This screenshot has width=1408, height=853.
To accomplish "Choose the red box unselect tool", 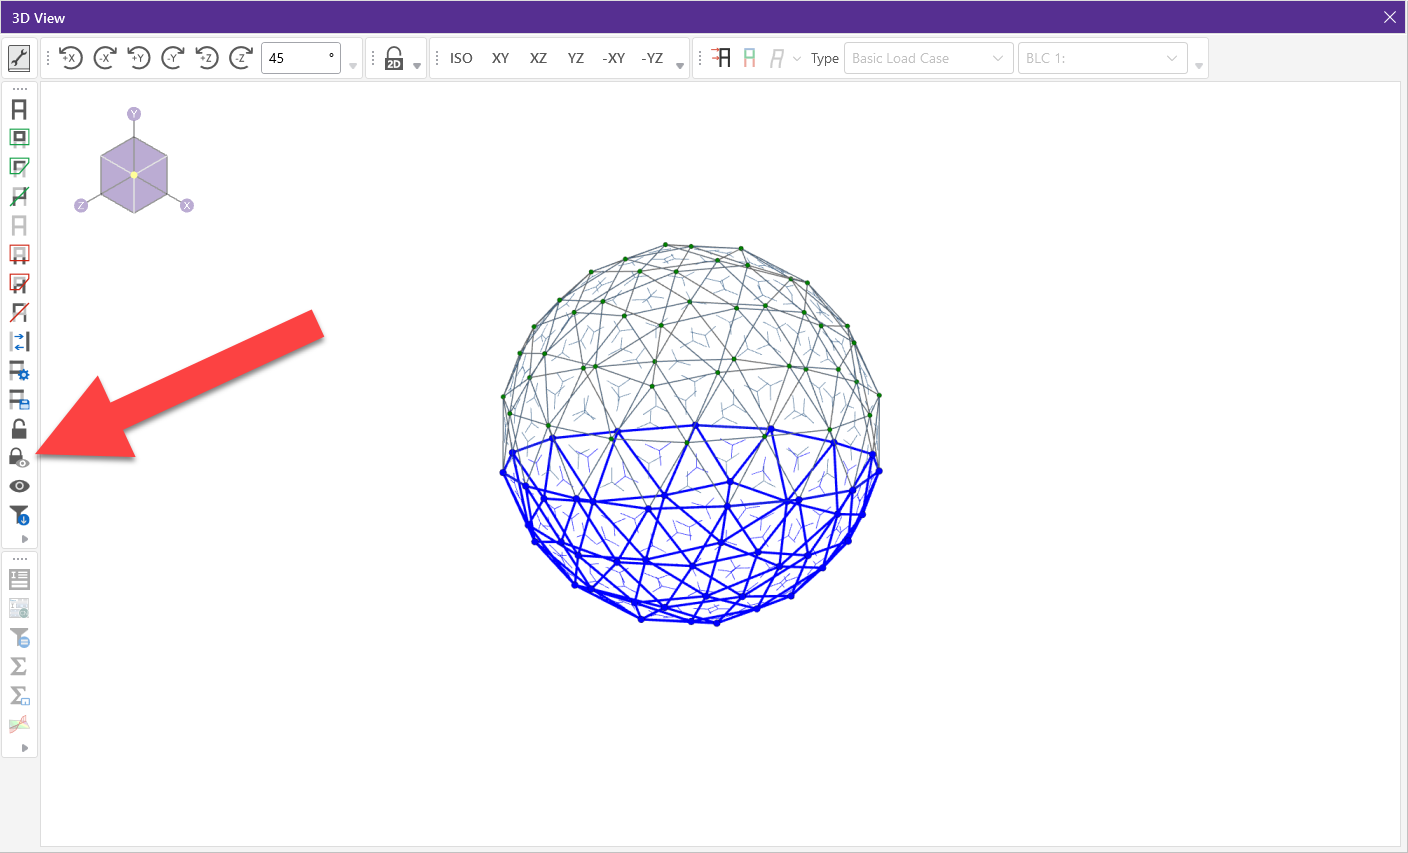I will (19, 254).
